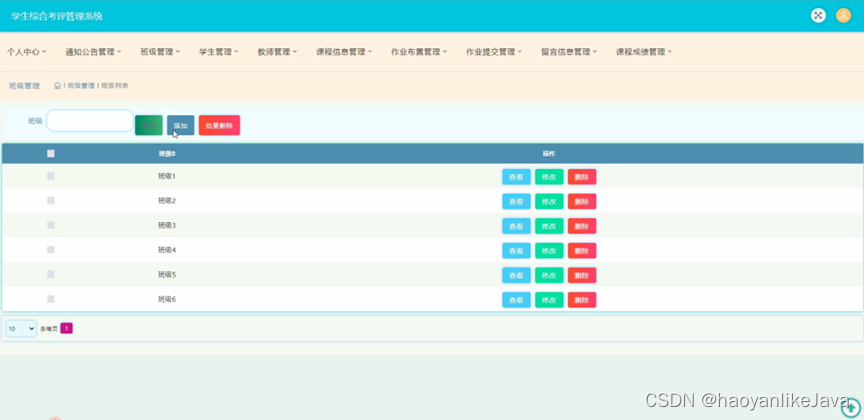Click the 班级管理 breadcrumb link
Screen dimensions: 864x420
(x=81, y=86)
